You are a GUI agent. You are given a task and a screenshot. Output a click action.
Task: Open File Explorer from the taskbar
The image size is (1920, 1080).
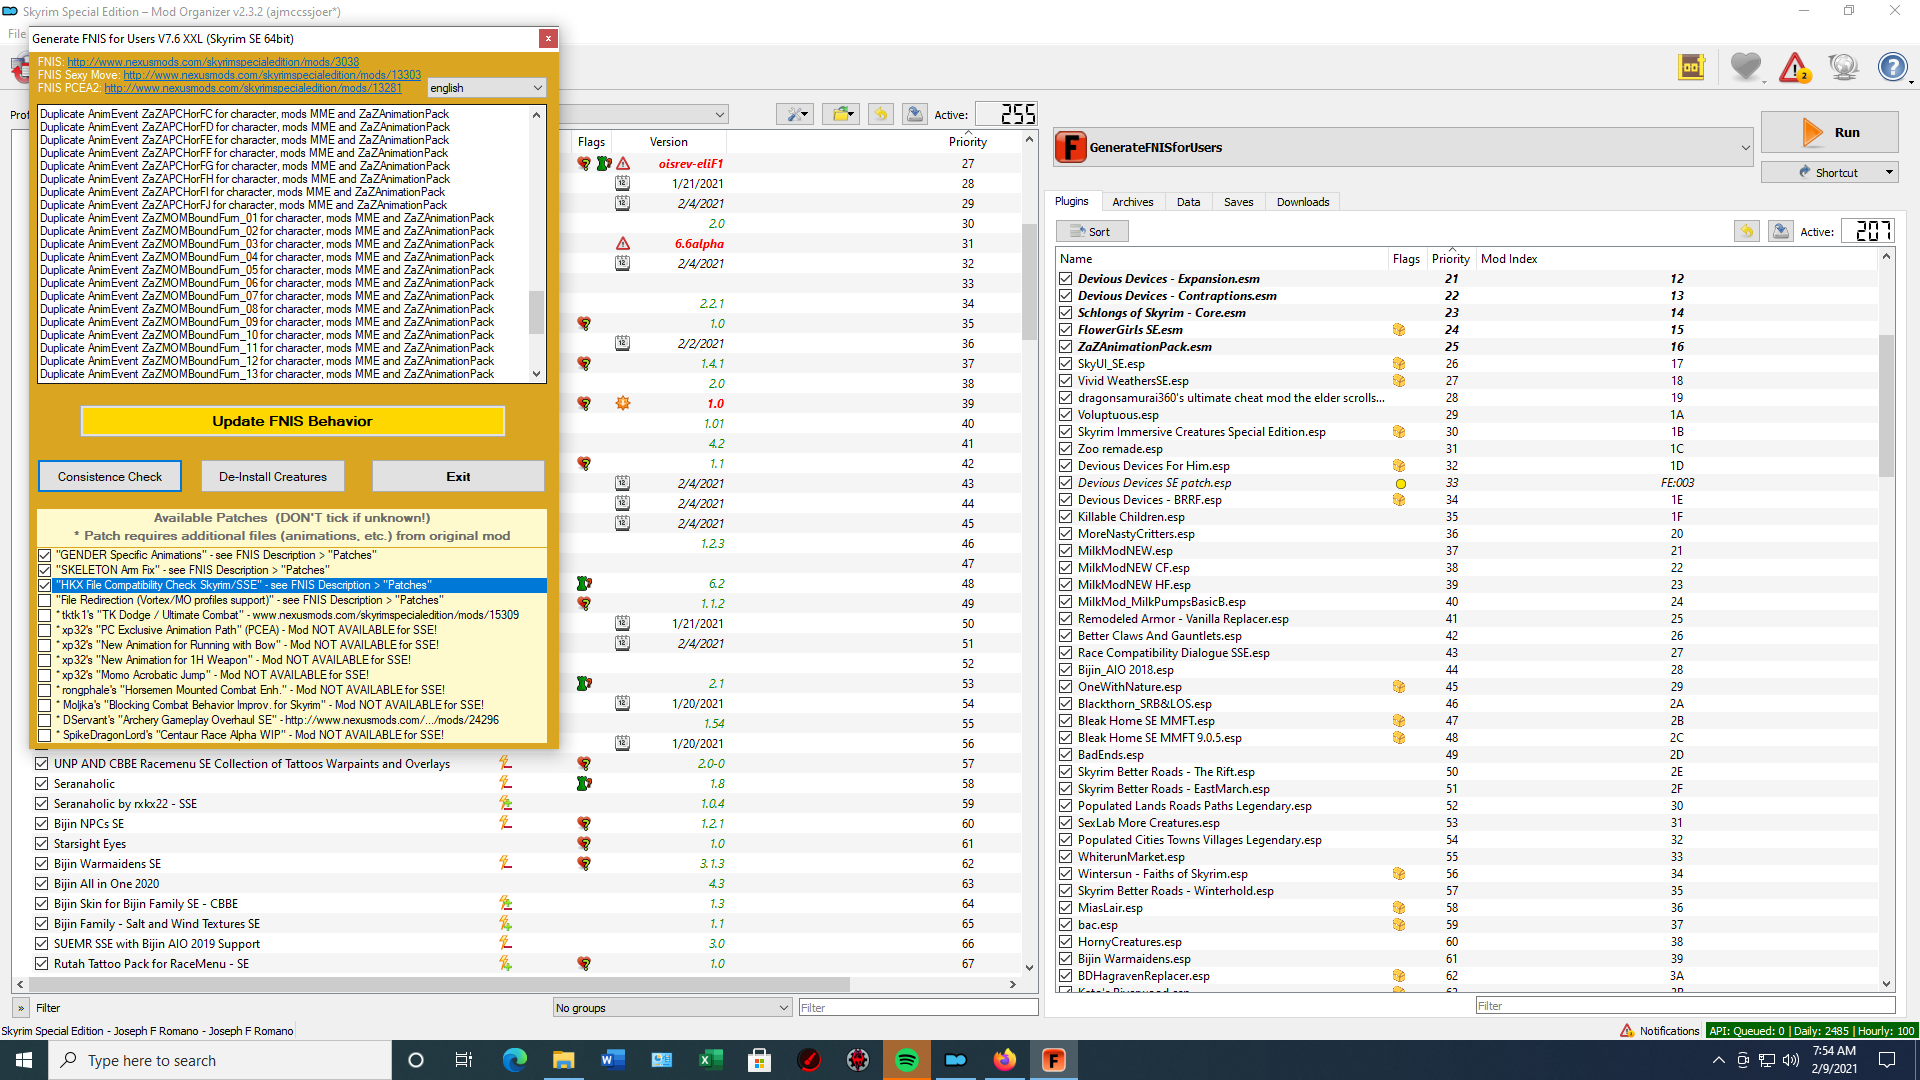(564, 1060)
